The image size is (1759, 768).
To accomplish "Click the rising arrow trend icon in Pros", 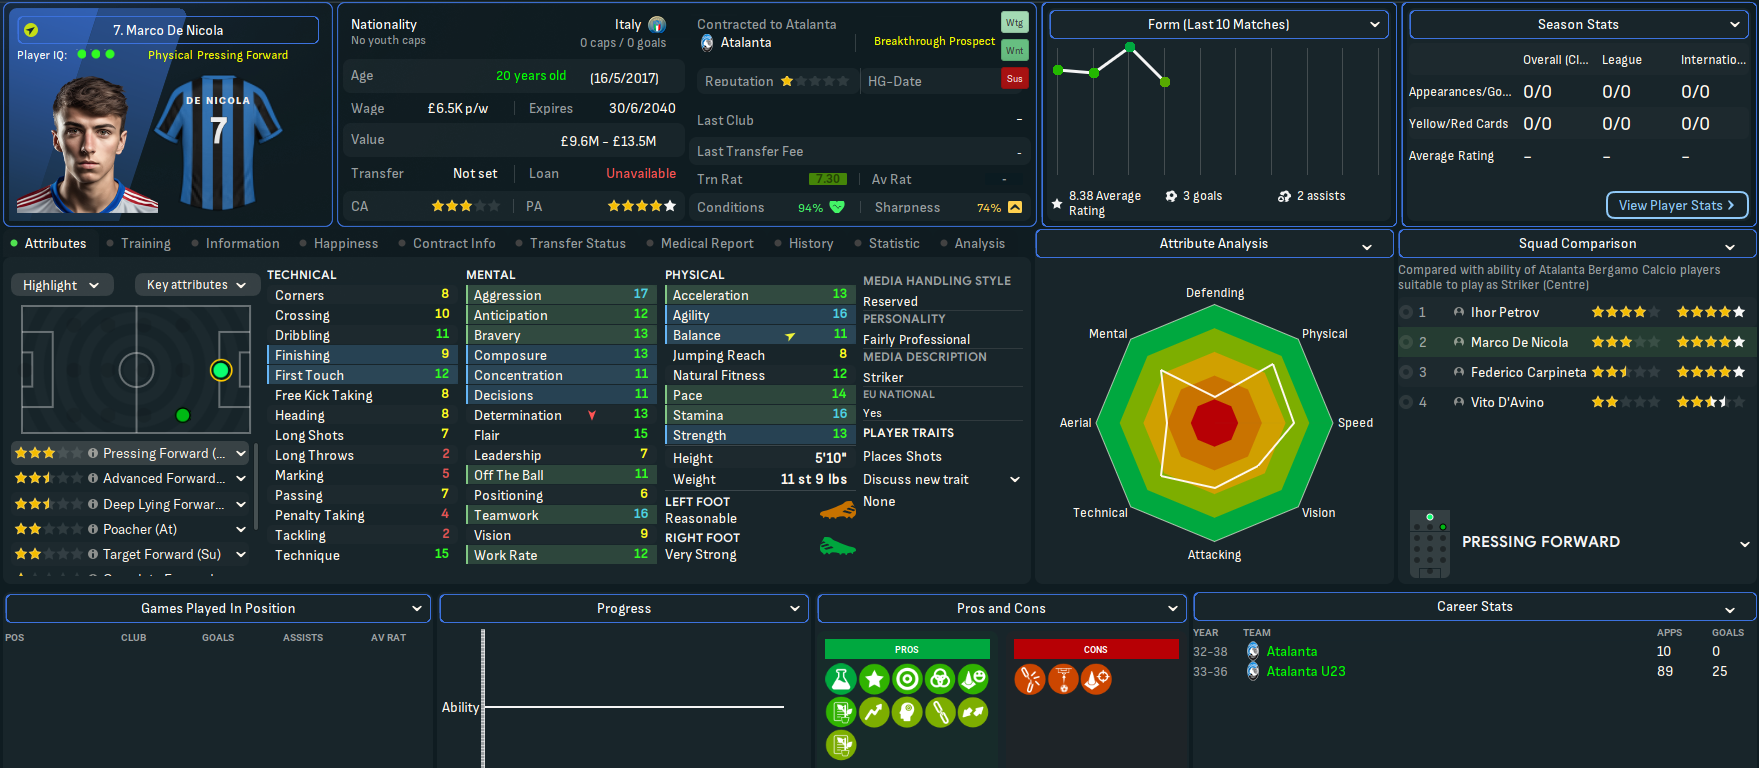I will [874, 712].
